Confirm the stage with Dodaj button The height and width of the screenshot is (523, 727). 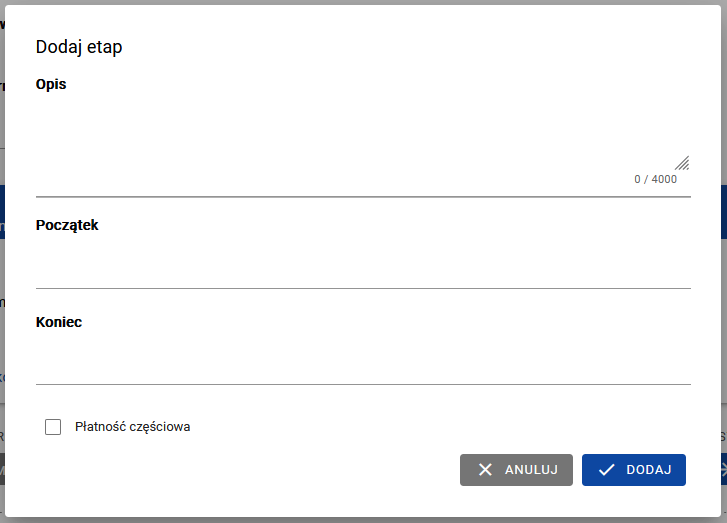point(634,470)
